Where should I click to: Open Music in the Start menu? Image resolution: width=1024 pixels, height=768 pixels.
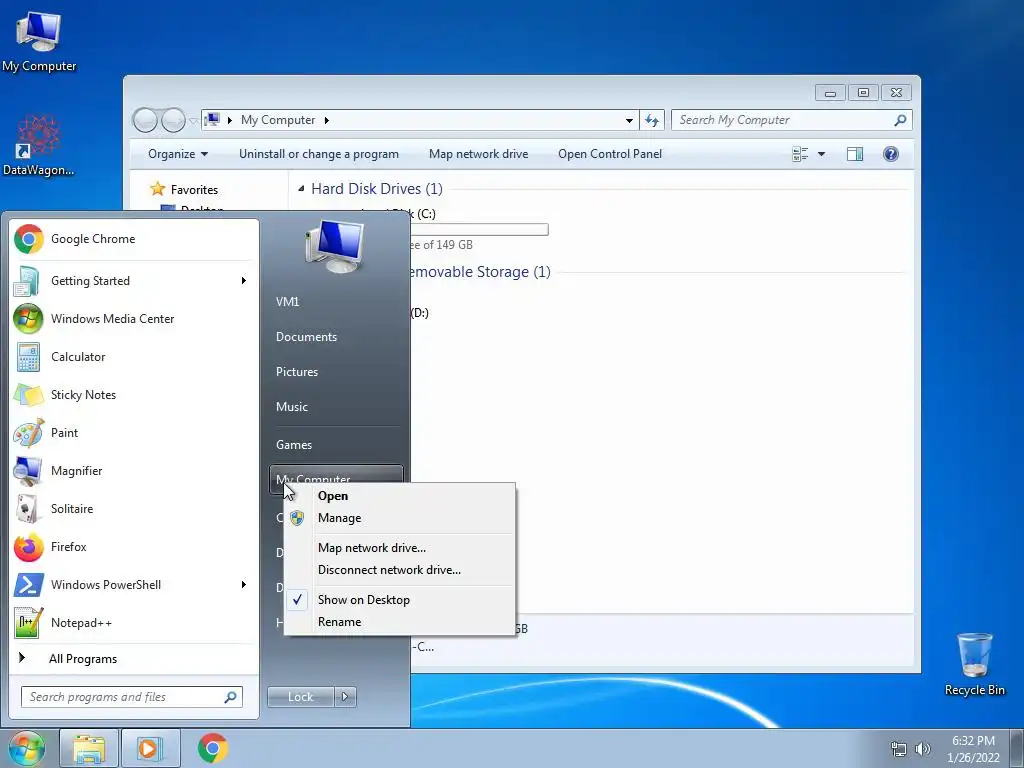click(x=292, y=407)
